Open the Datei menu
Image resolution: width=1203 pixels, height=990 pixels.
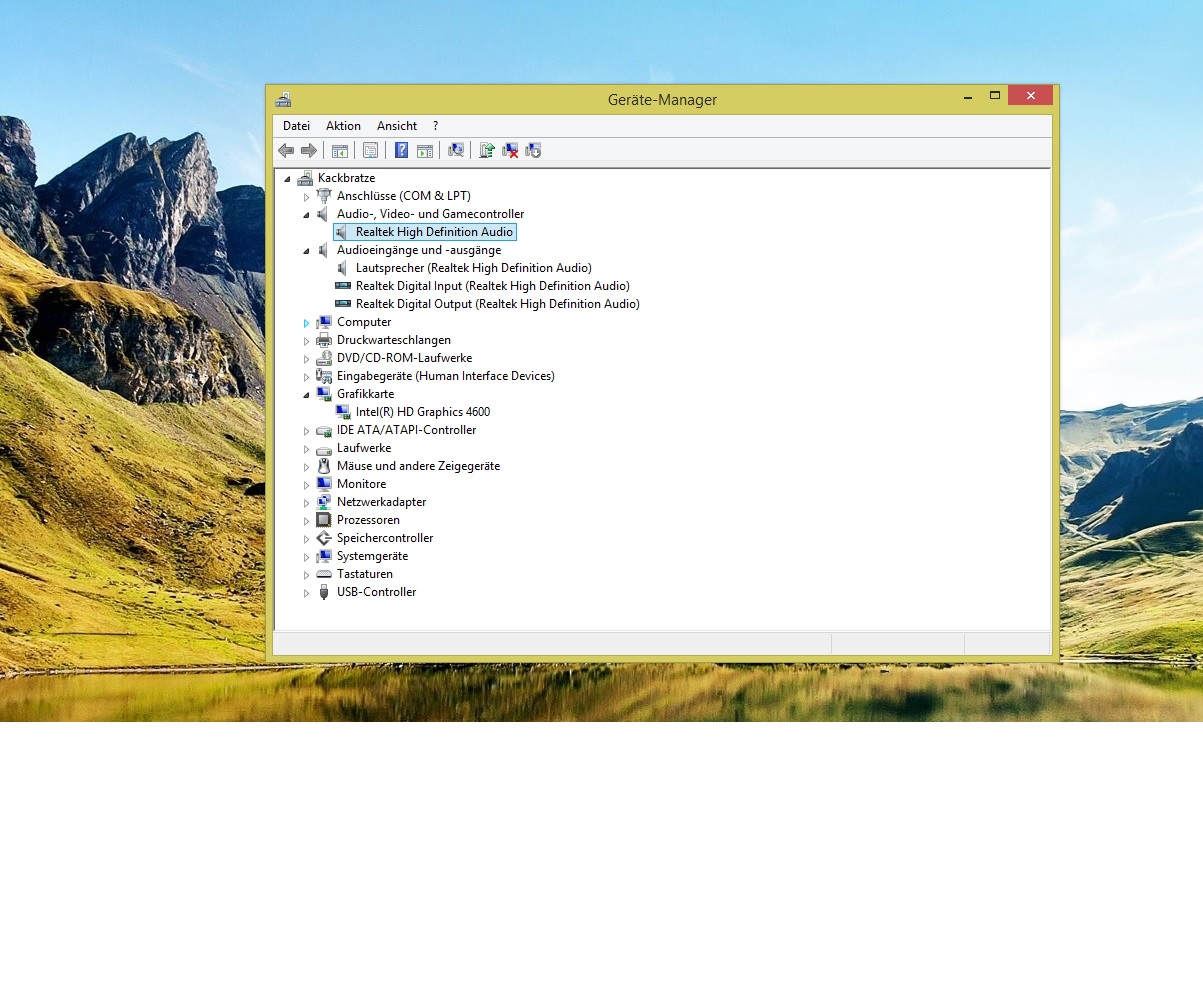[296, 126]
